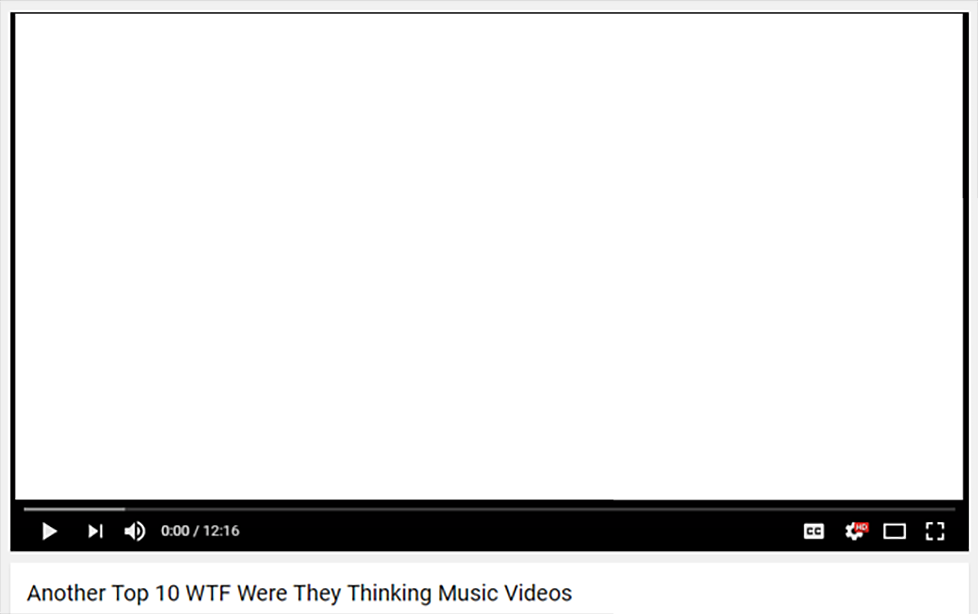Mute the video using the speaker icon
The image size is (978, 614).
point(135,531)
